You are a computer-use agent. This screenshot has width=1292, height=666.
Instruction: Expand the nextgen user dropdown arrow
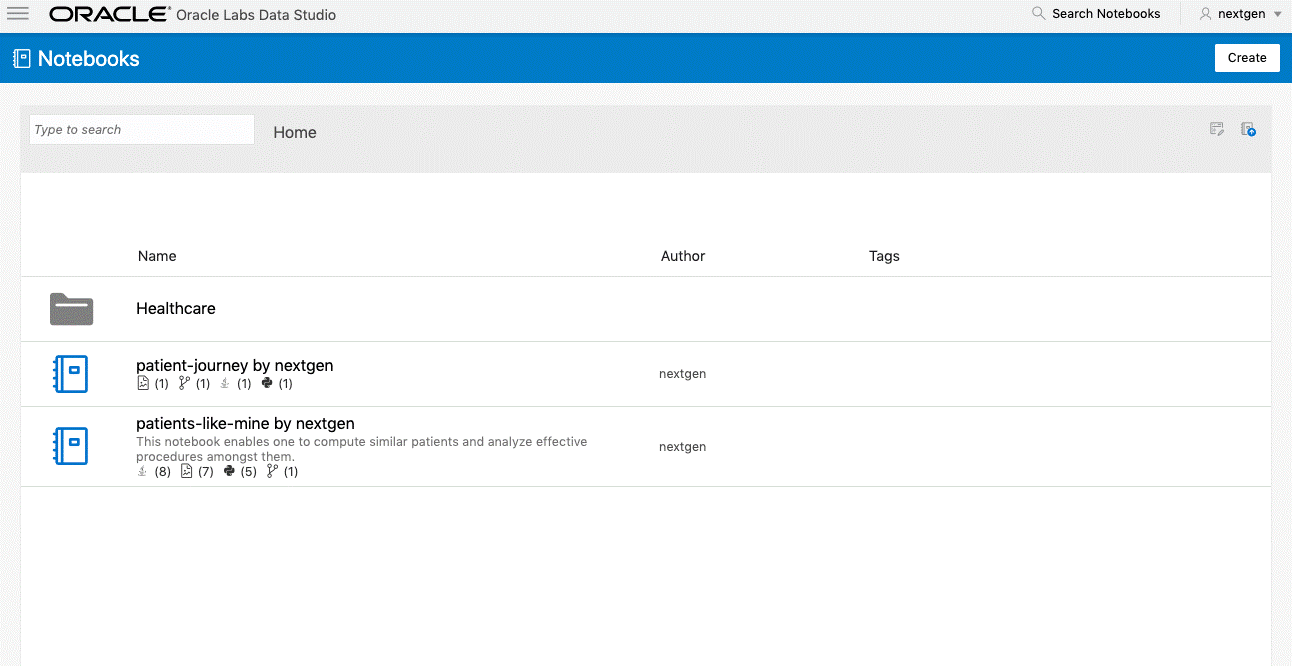[x=1277, y=15]
